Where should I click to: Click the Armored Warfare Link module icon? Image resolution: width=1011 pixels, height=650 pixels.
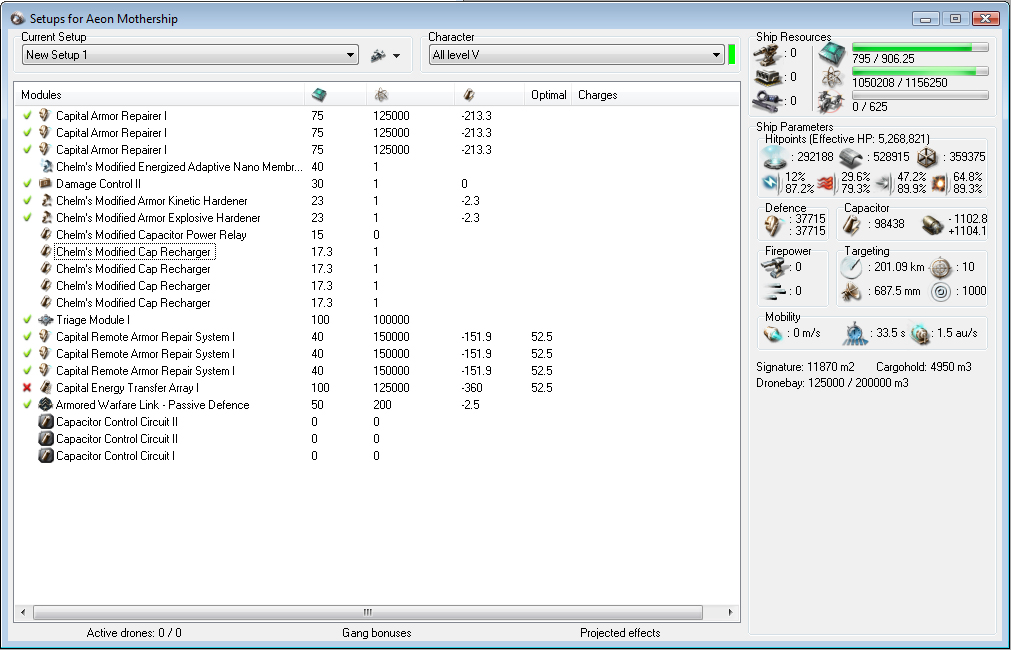tap(45, 405)
